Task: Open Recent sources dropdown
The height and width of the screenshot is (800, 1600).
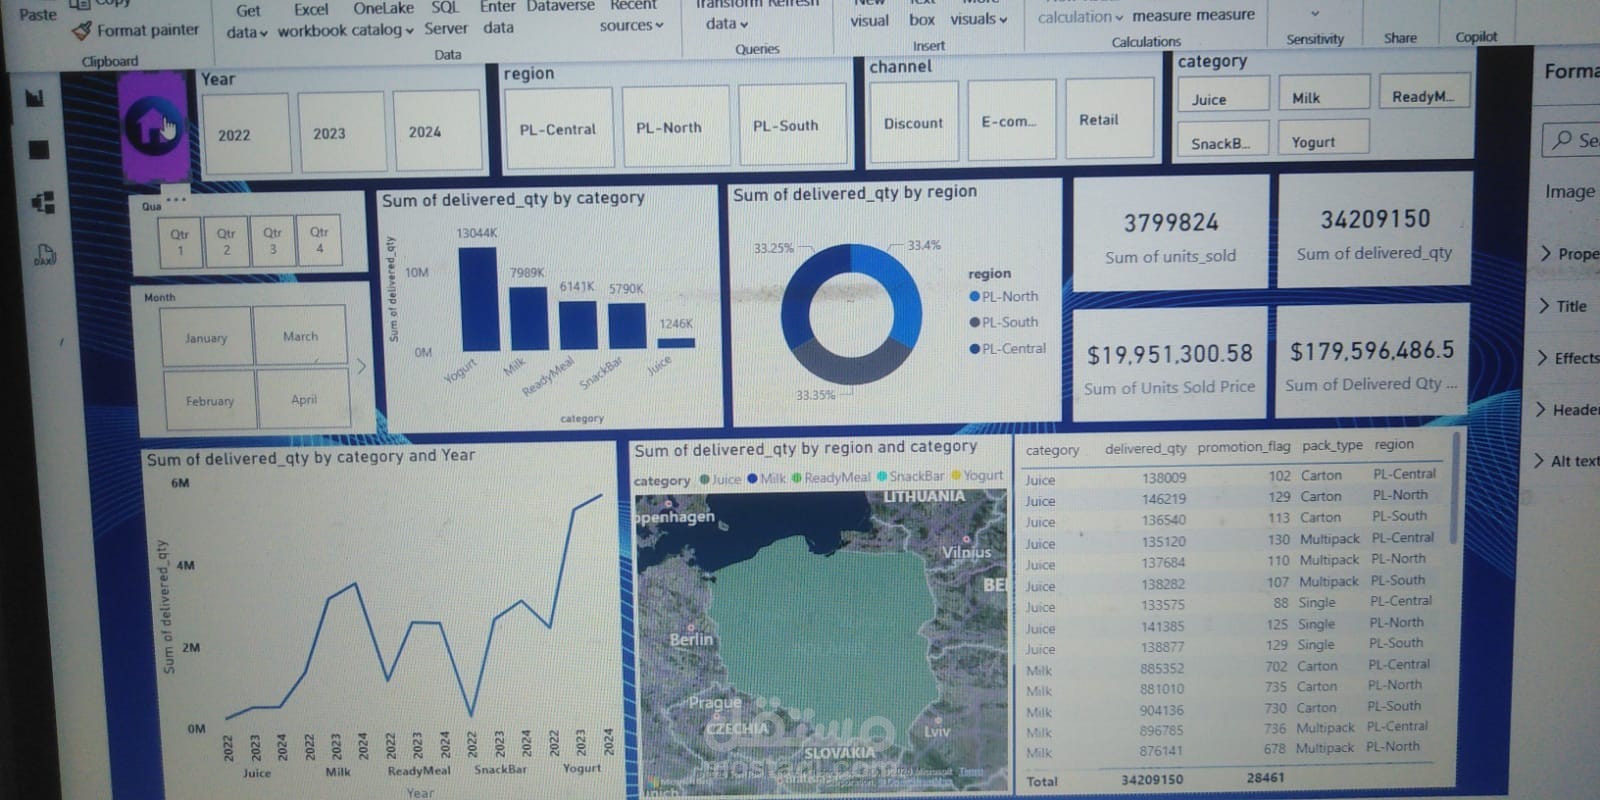Action: 632,16
